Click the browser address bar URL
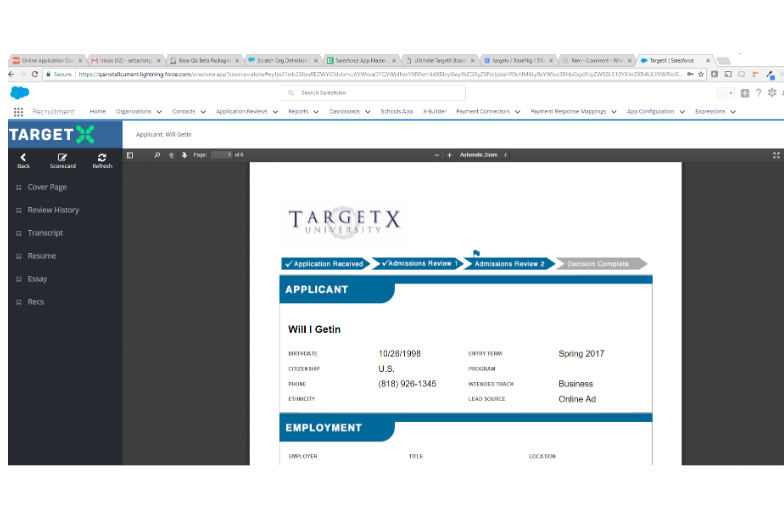The width and height of the screenshot is (784, 520). click(380, 74)
